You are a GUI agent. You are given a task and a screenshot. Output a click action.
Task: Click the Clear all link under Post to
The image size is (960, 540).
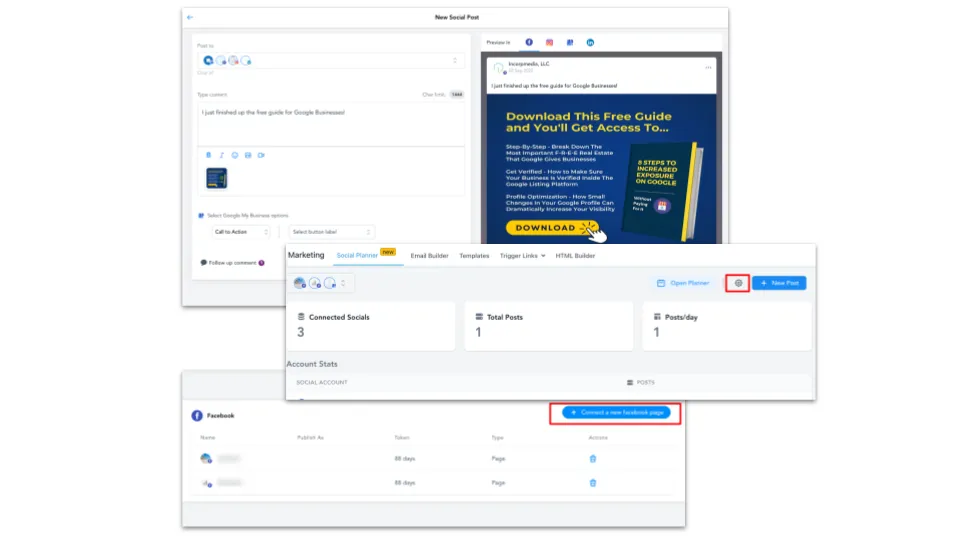coord(205,73)
